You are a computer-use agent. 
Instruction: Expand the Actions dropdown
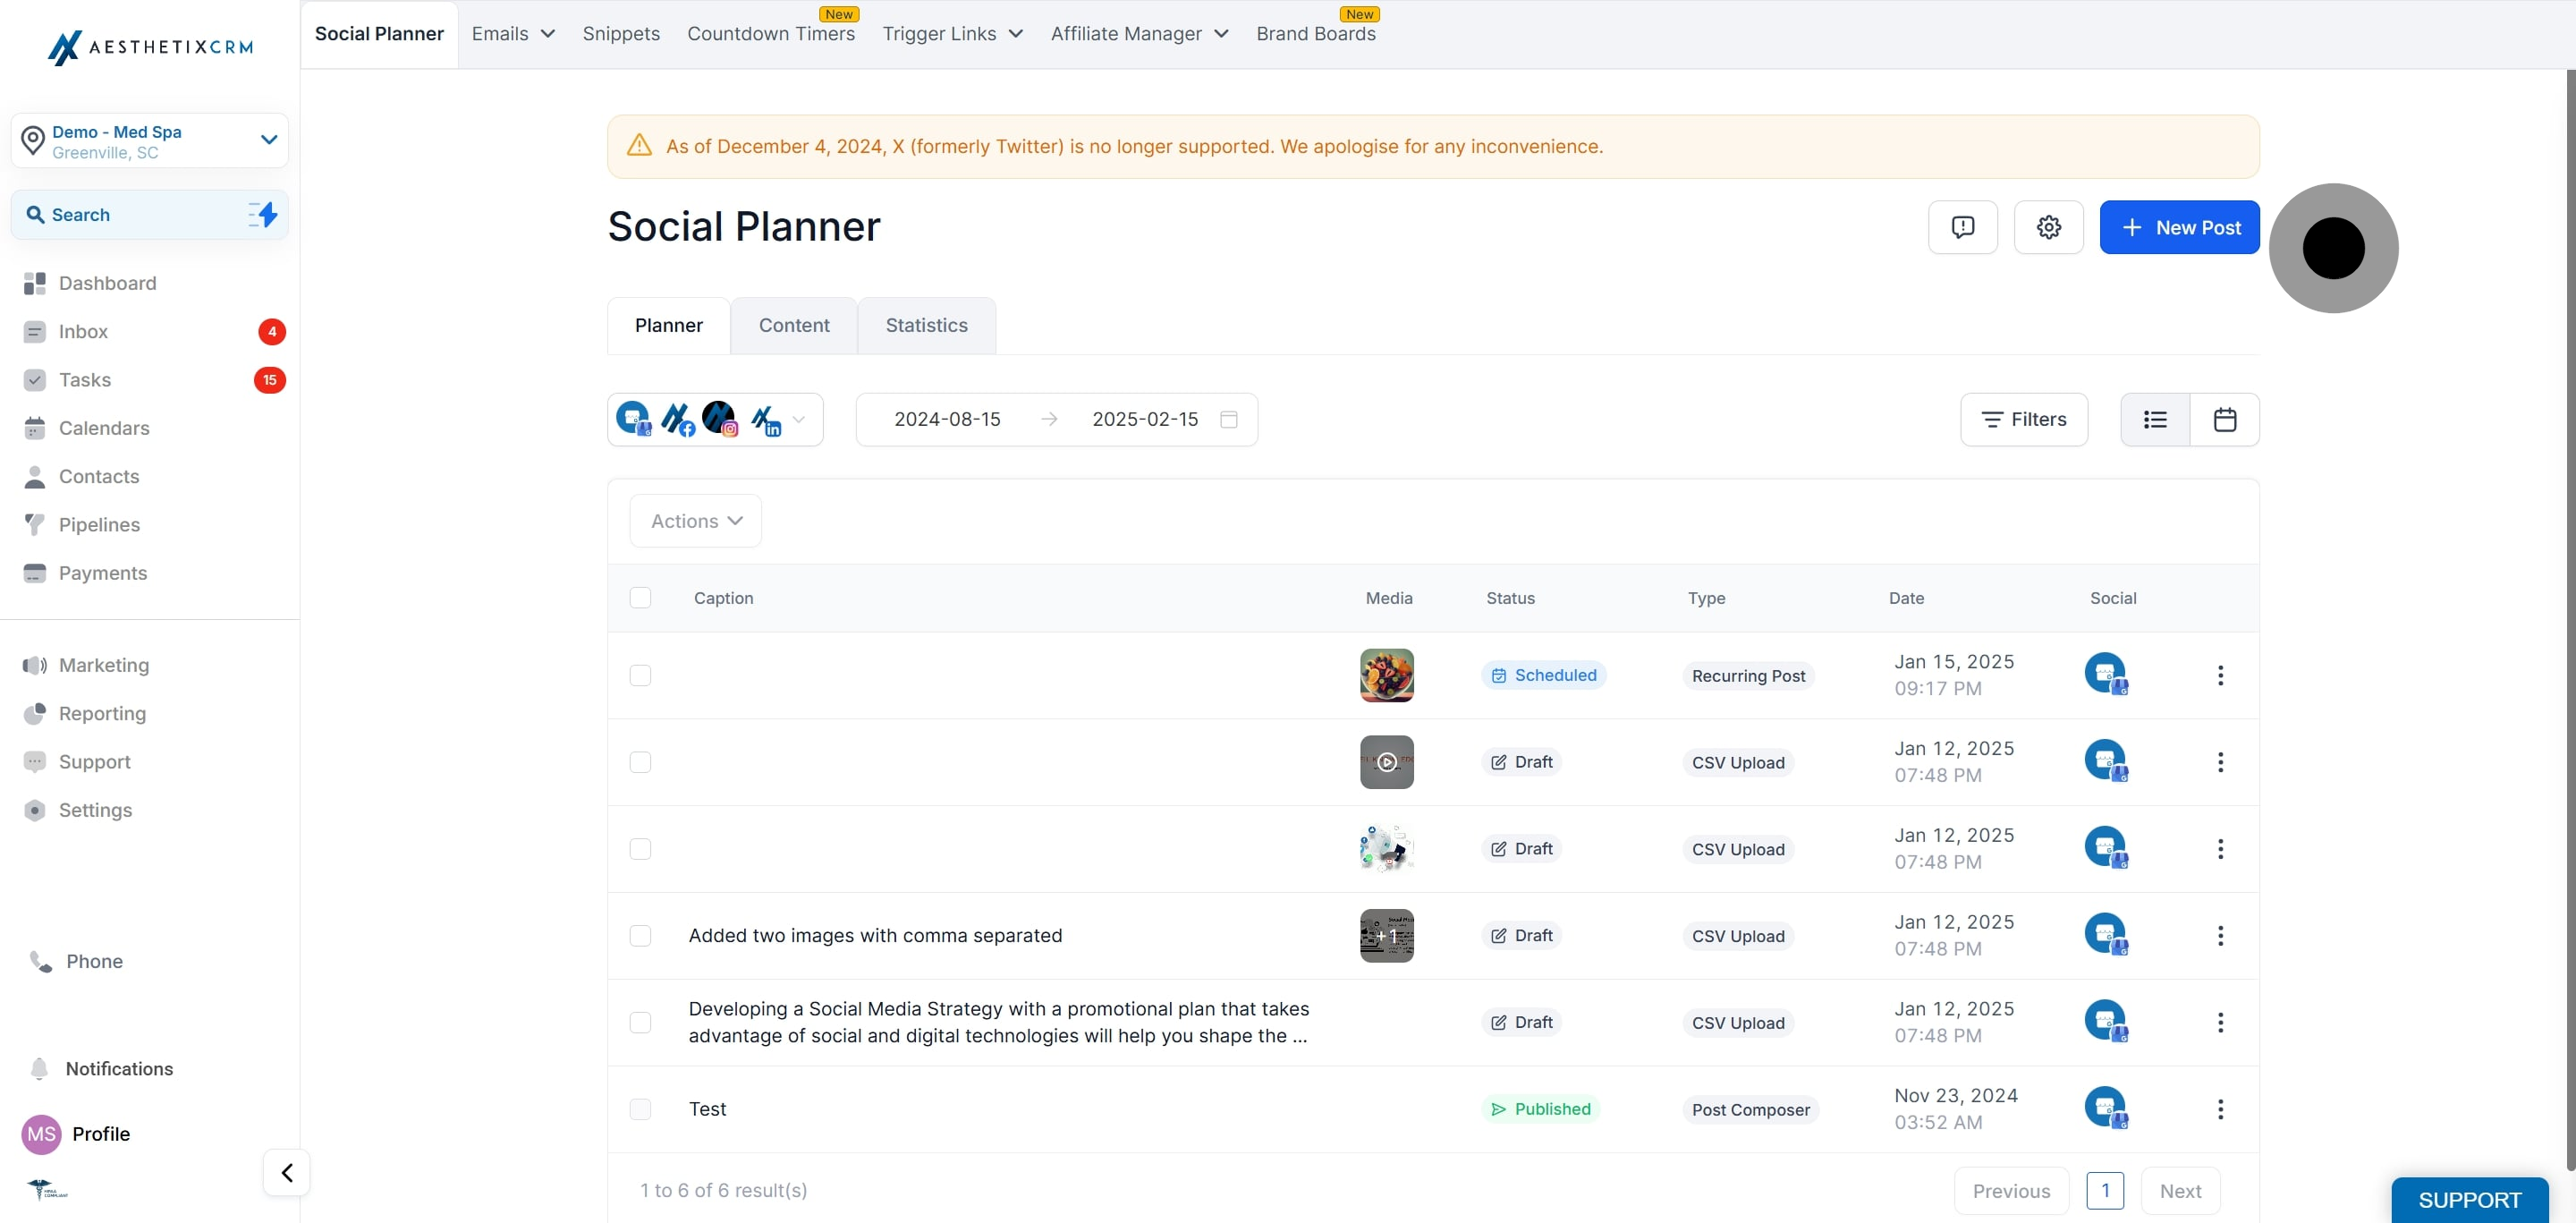[696, 521]
